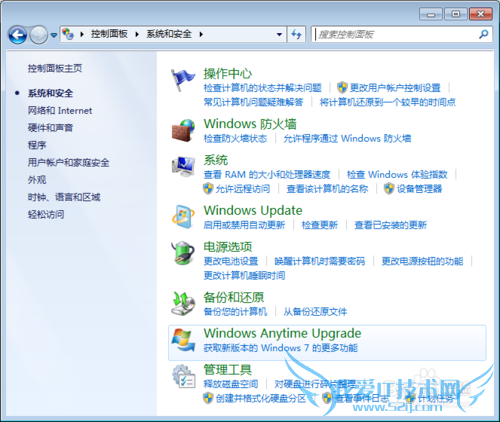
Task: Click 检查更新 link
Action: click(x=320, y=225)
